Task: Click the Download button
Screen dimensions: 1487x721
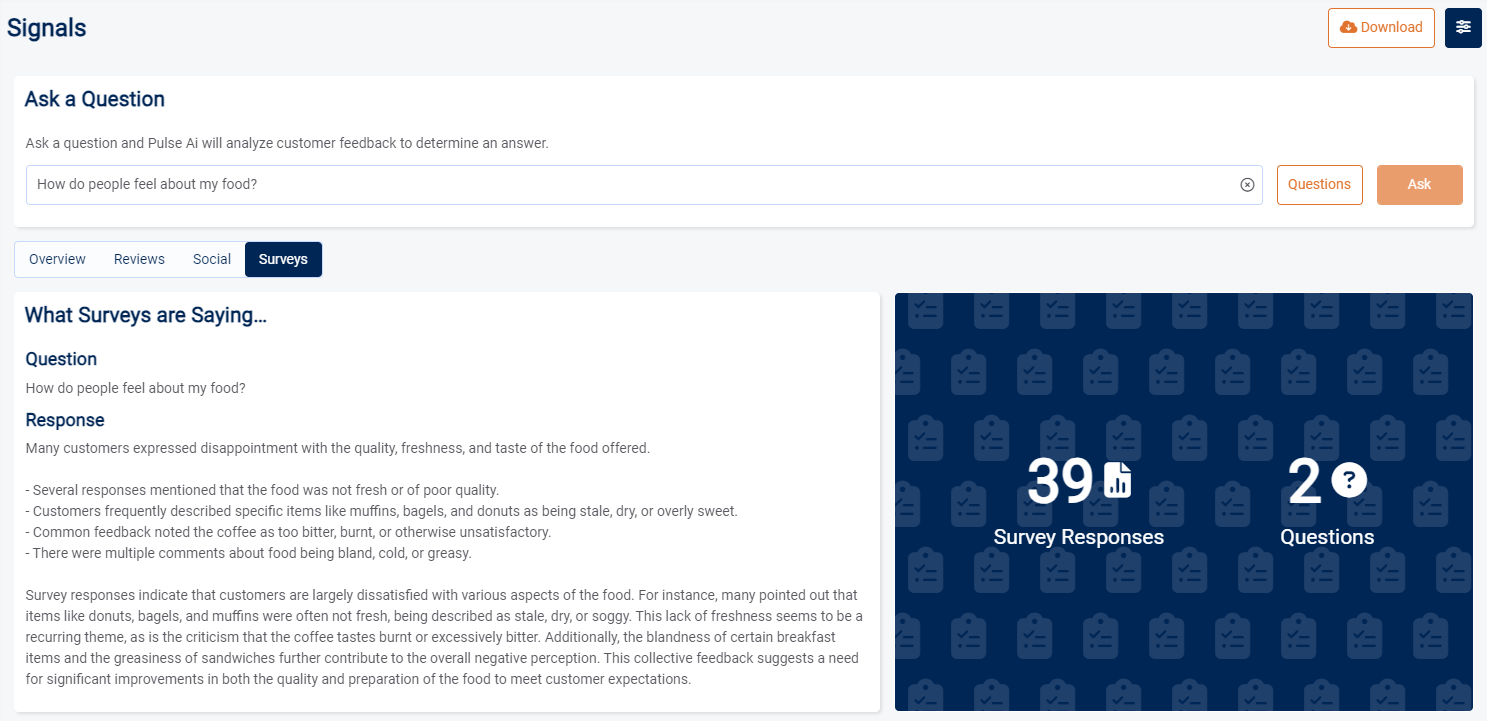Action: click(x=1380, y=28)
